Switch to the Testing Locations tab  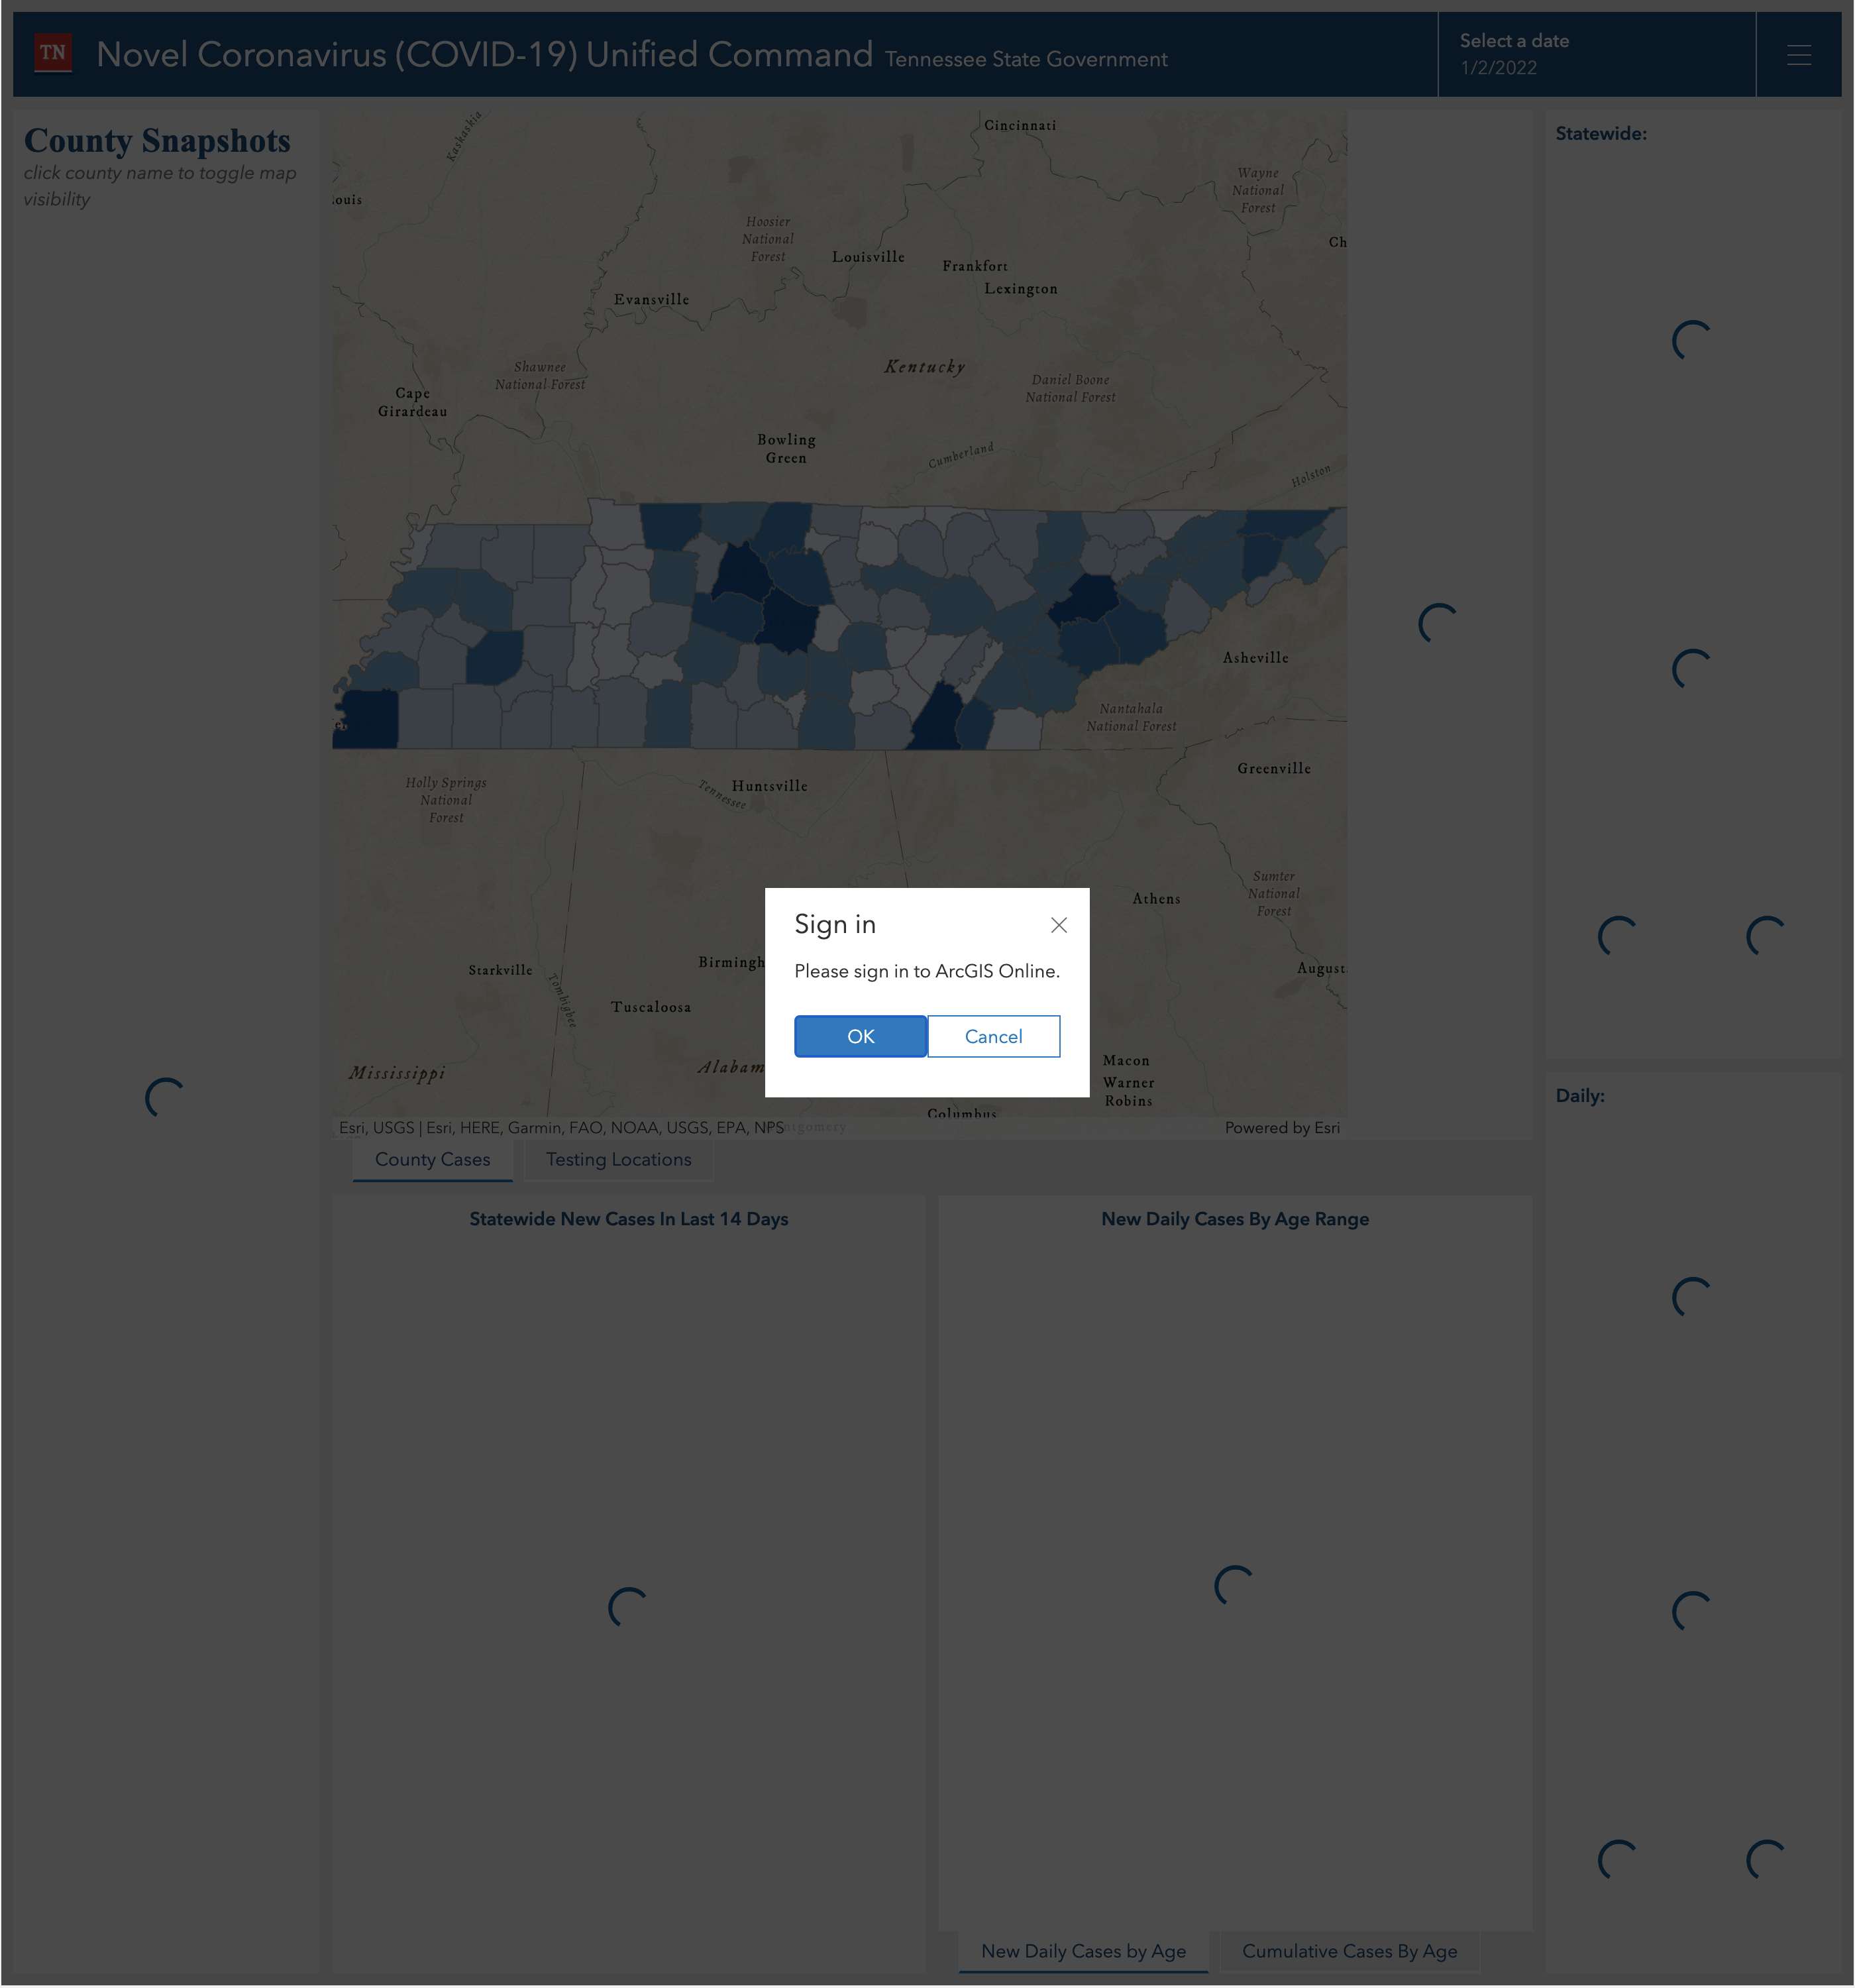click(x=618, y=1159)
